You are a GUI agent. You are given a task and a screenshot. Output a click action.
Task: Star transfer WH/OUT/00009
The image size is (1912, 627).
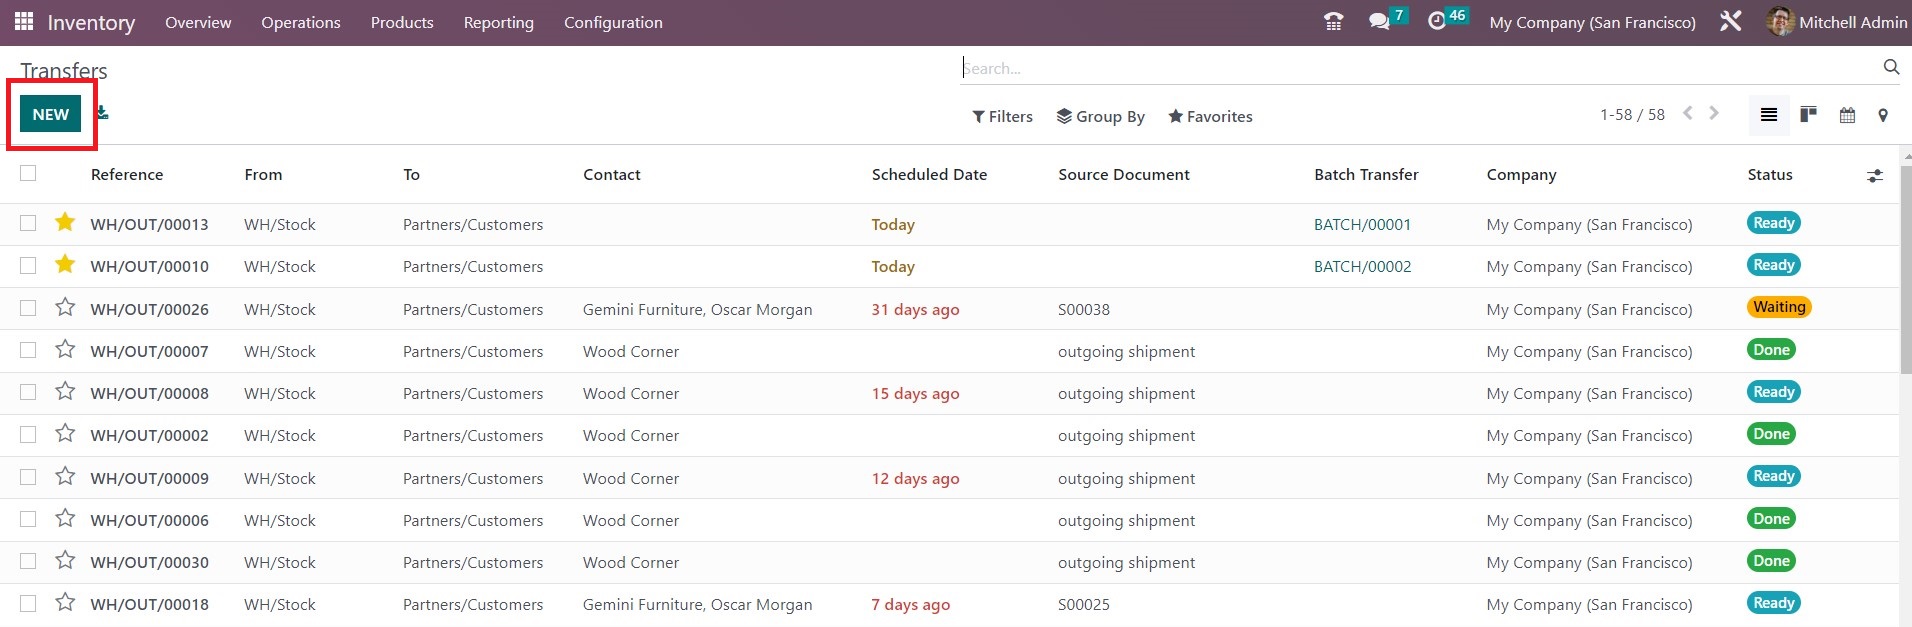coord(65,476)
